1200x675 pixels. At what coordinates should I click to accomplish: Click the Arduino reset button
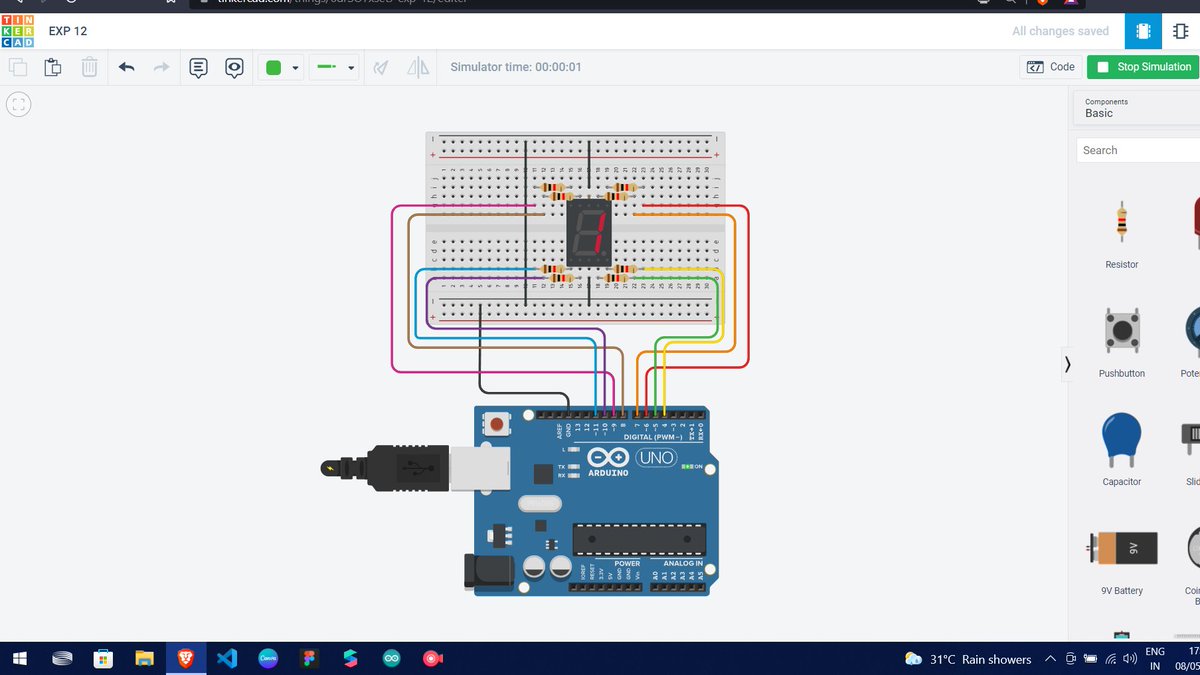point(497,424)
